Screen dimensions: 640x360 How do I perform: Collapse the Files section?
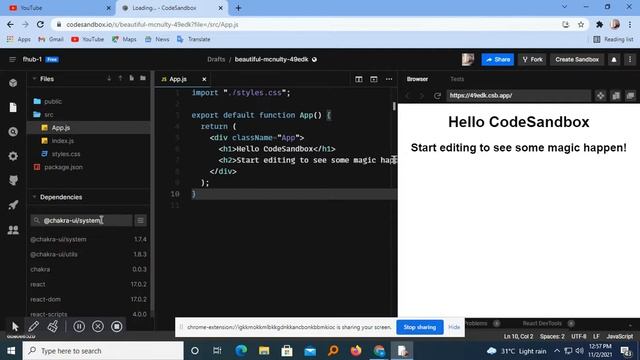point(34,78)
